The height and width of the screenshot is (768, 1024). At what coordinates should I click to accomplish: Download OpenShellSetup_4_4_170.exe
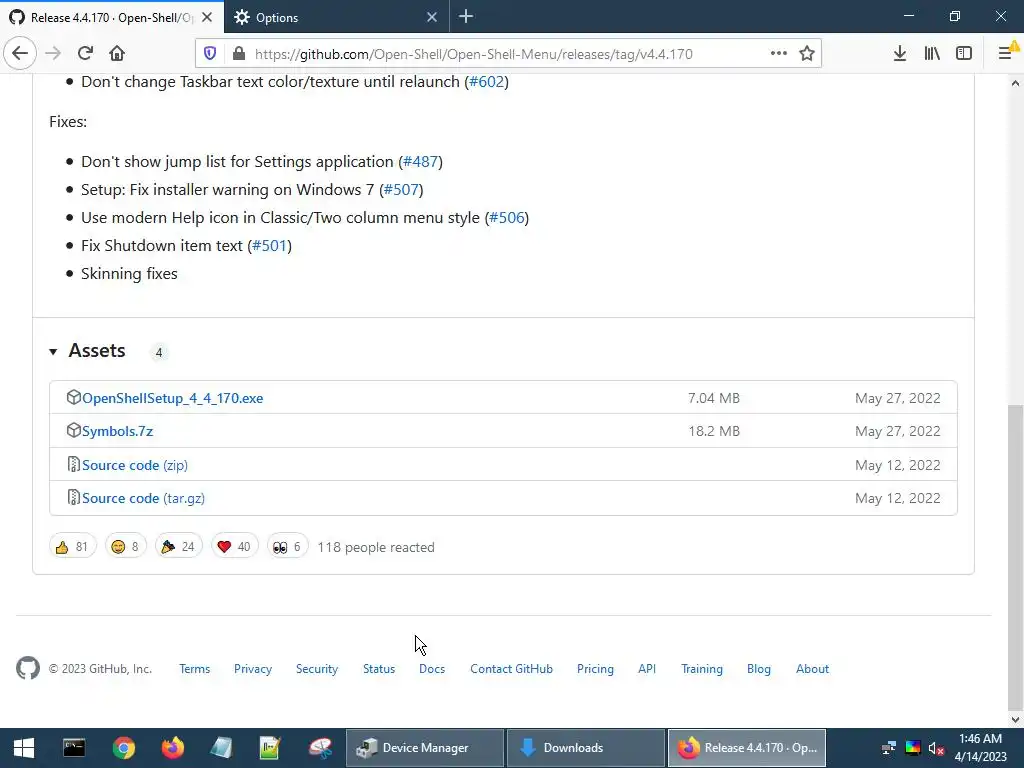(172, 398)
